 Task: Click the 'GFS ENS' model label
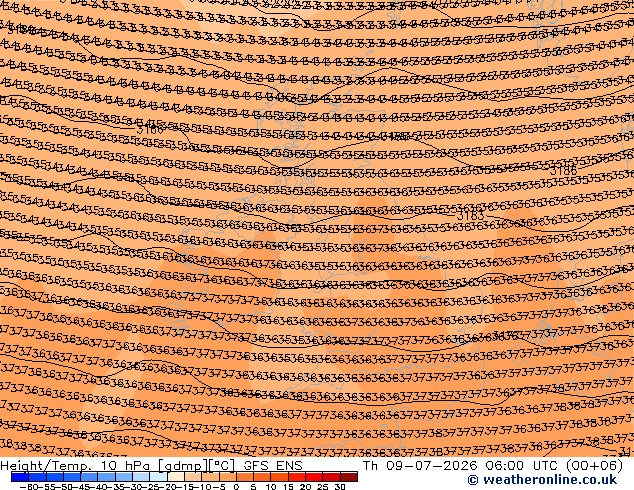tap(273, 466)
